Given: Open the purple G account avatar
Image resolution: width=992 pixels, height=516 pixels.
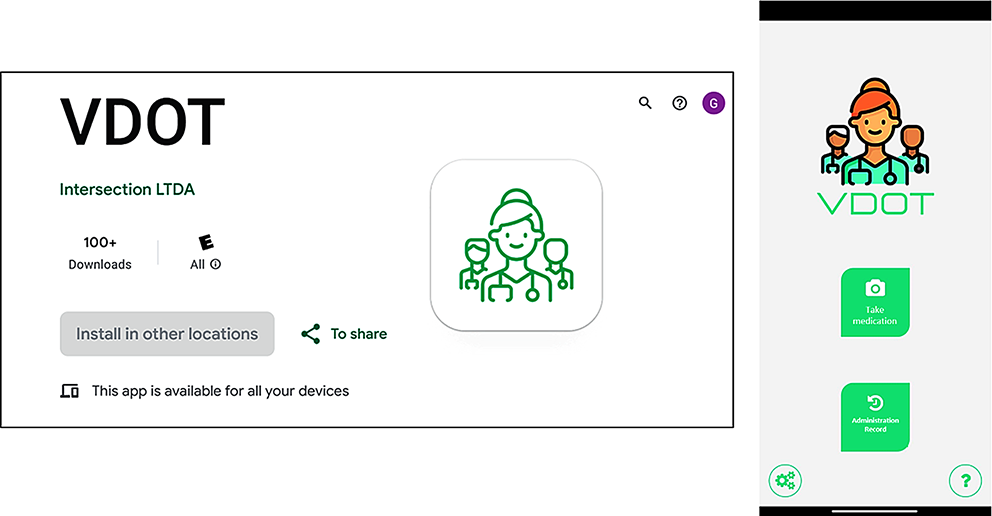Looking at the screenshot, I should (x=713, y=103).
